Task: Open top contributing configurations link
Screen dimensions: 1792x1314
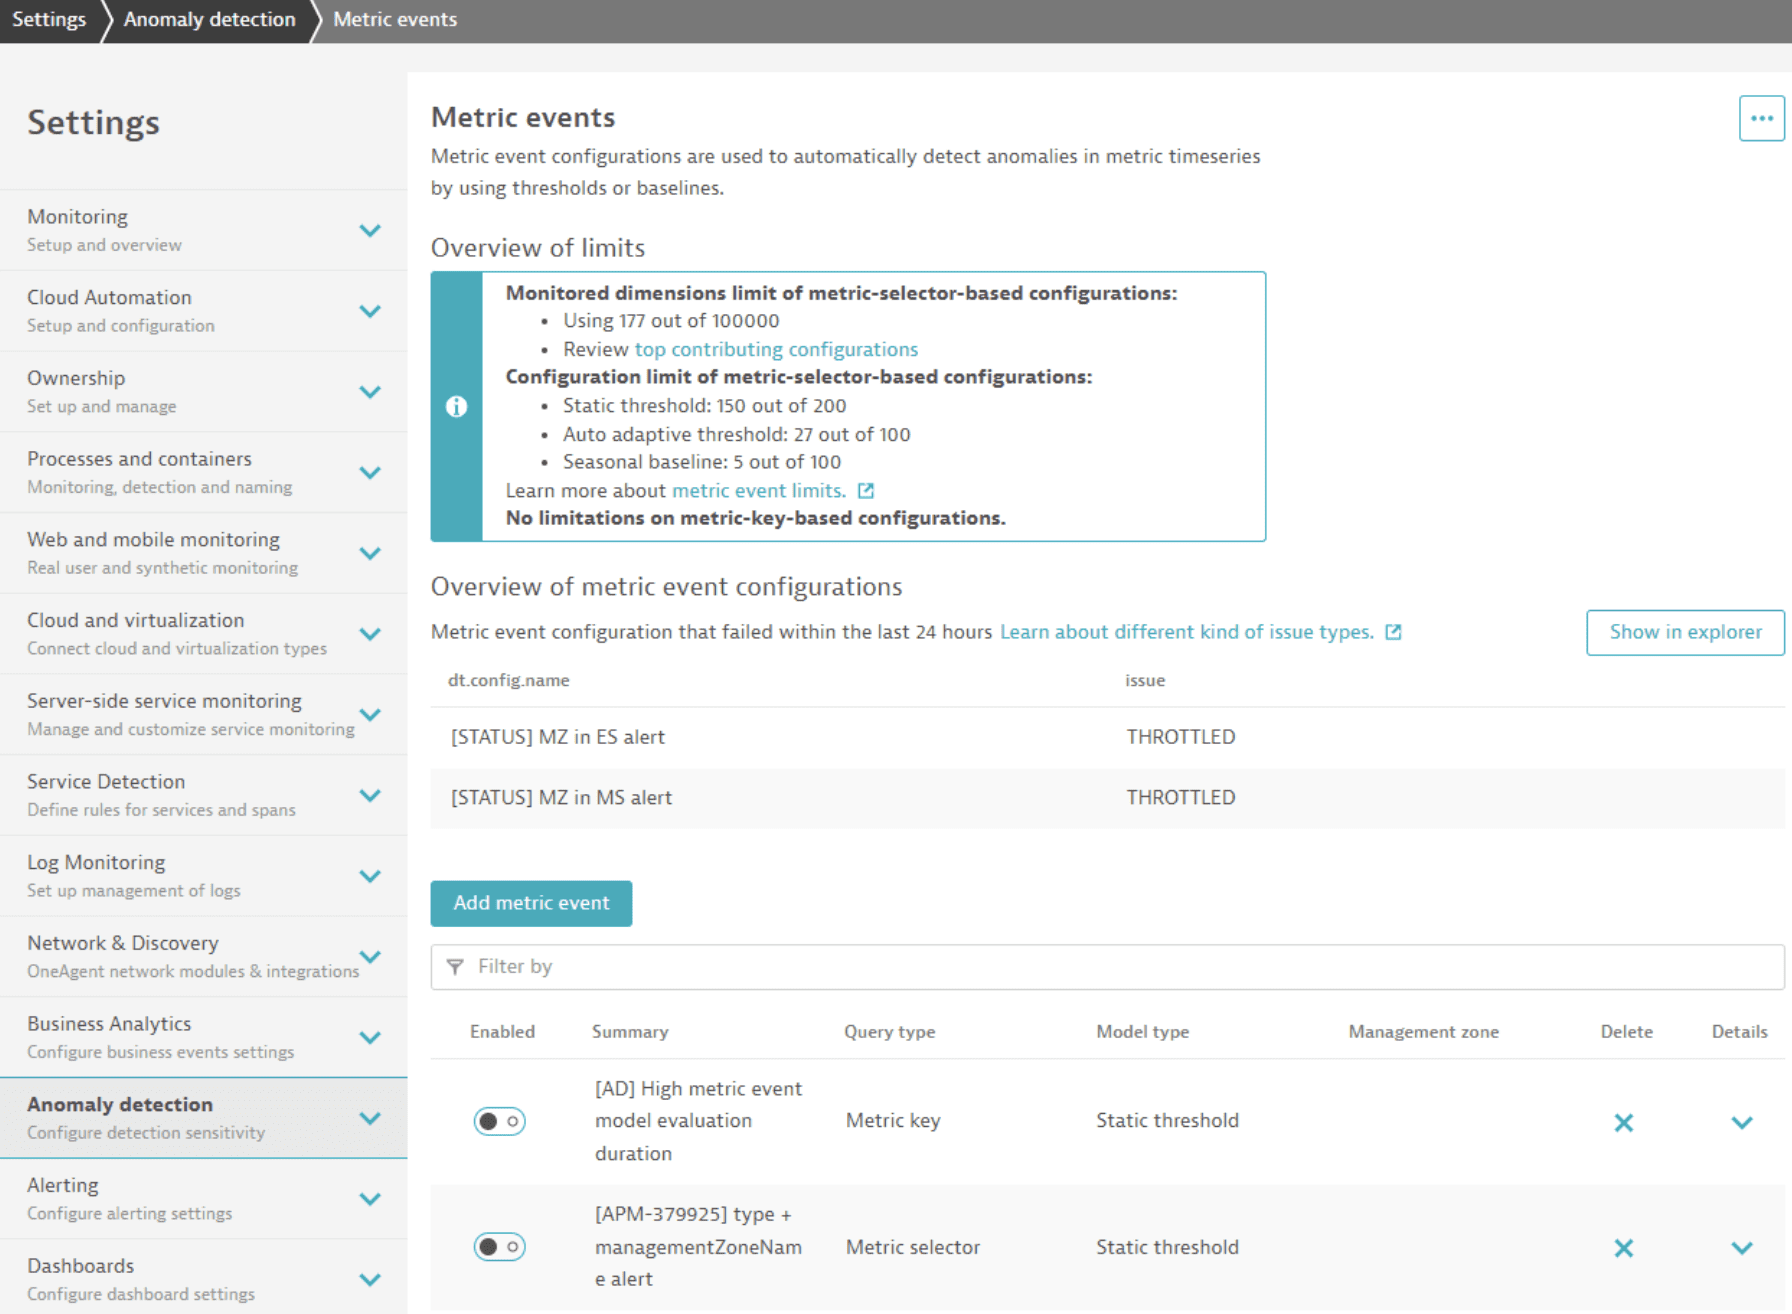Action: [x=776, y=349]
